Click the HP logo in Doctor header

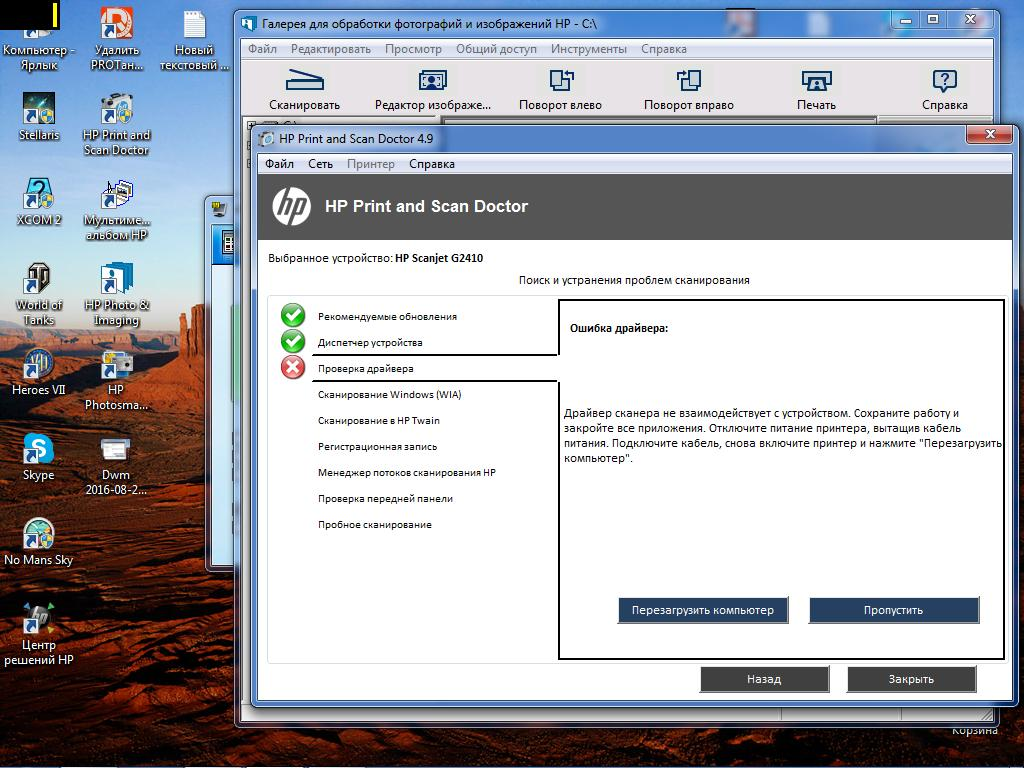pos(291,206)
